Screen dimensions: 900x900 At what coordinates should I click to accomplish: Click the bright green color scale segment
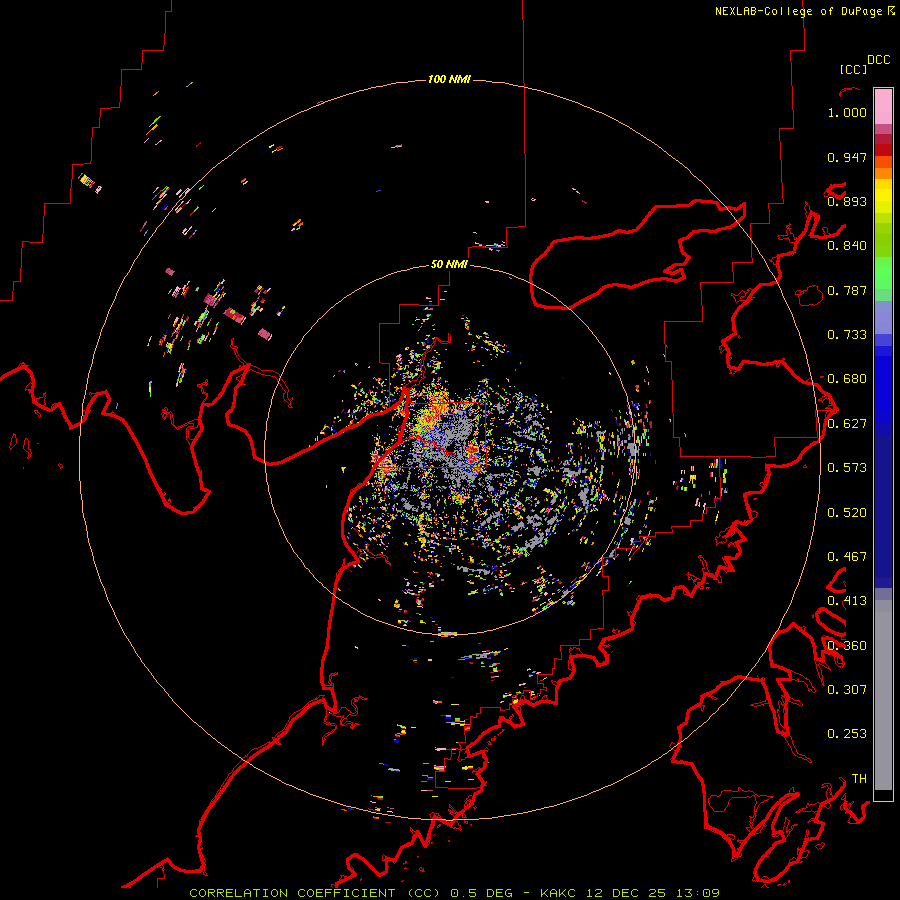tap(883, 273)
